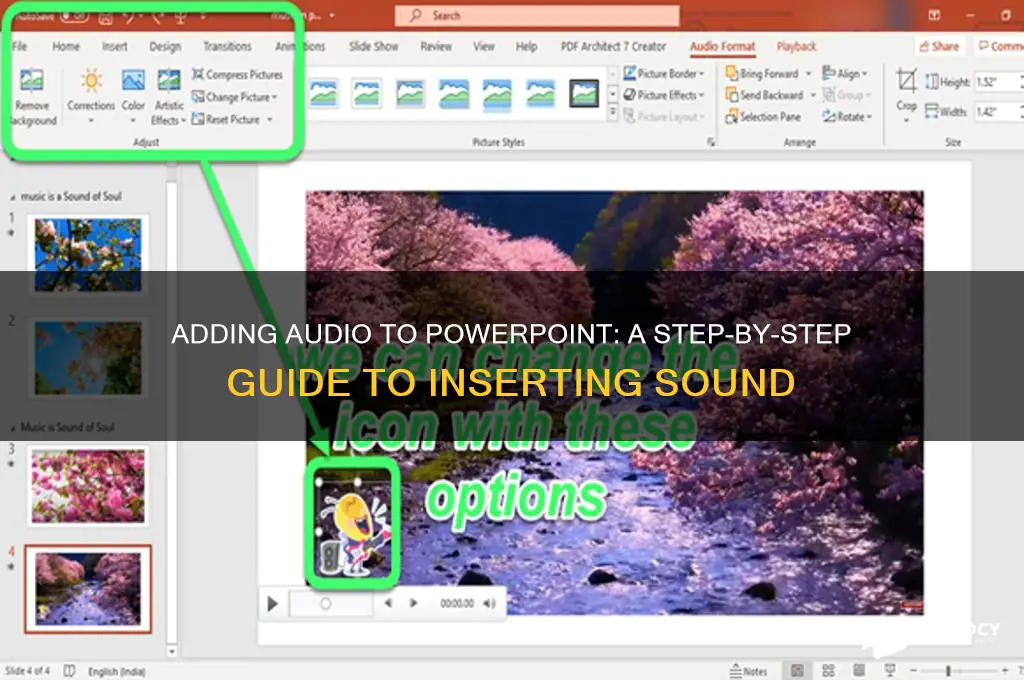Screen dimensions: 1024x680
Task: Open the Picture Border dropdown
Action: coord(664,74)
